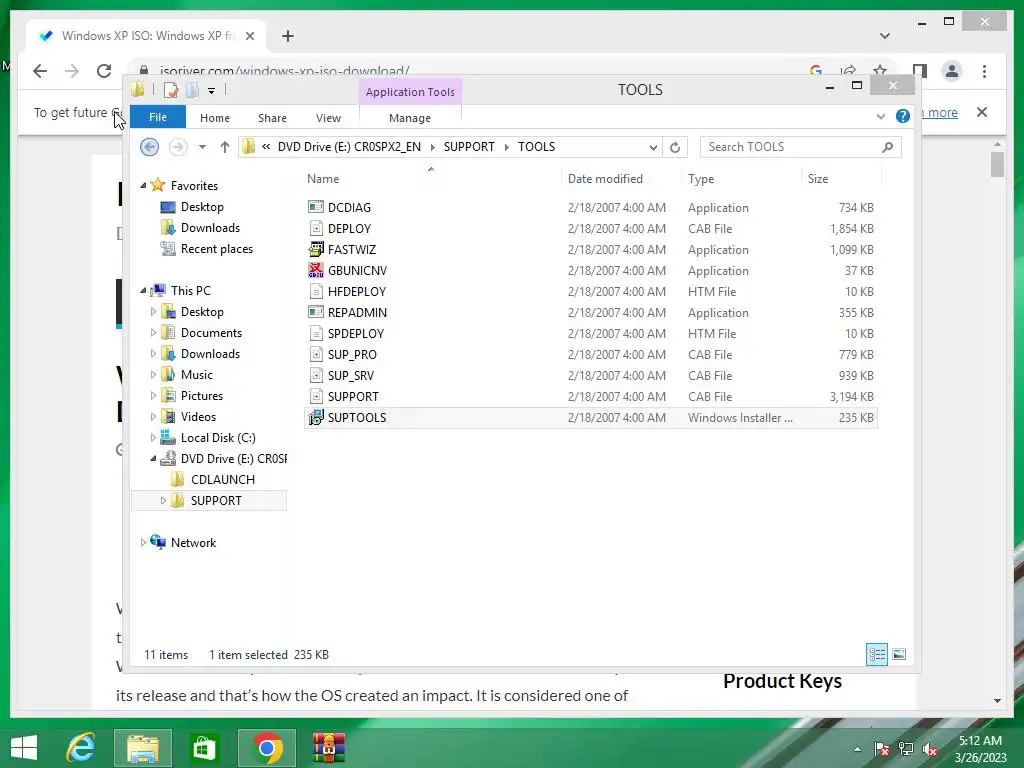Expand the Network tree node
The width and height of the screenshot is (1024, 768).
click(x=143, y=543)
